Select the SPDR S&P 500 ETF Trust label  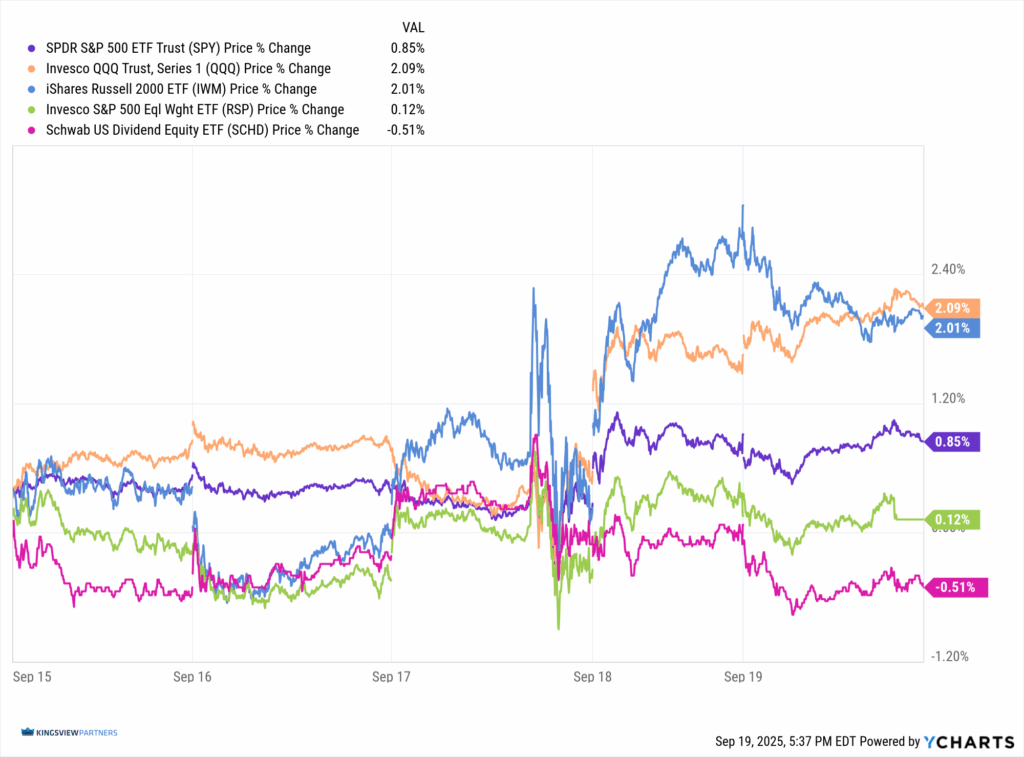point(178,48)
